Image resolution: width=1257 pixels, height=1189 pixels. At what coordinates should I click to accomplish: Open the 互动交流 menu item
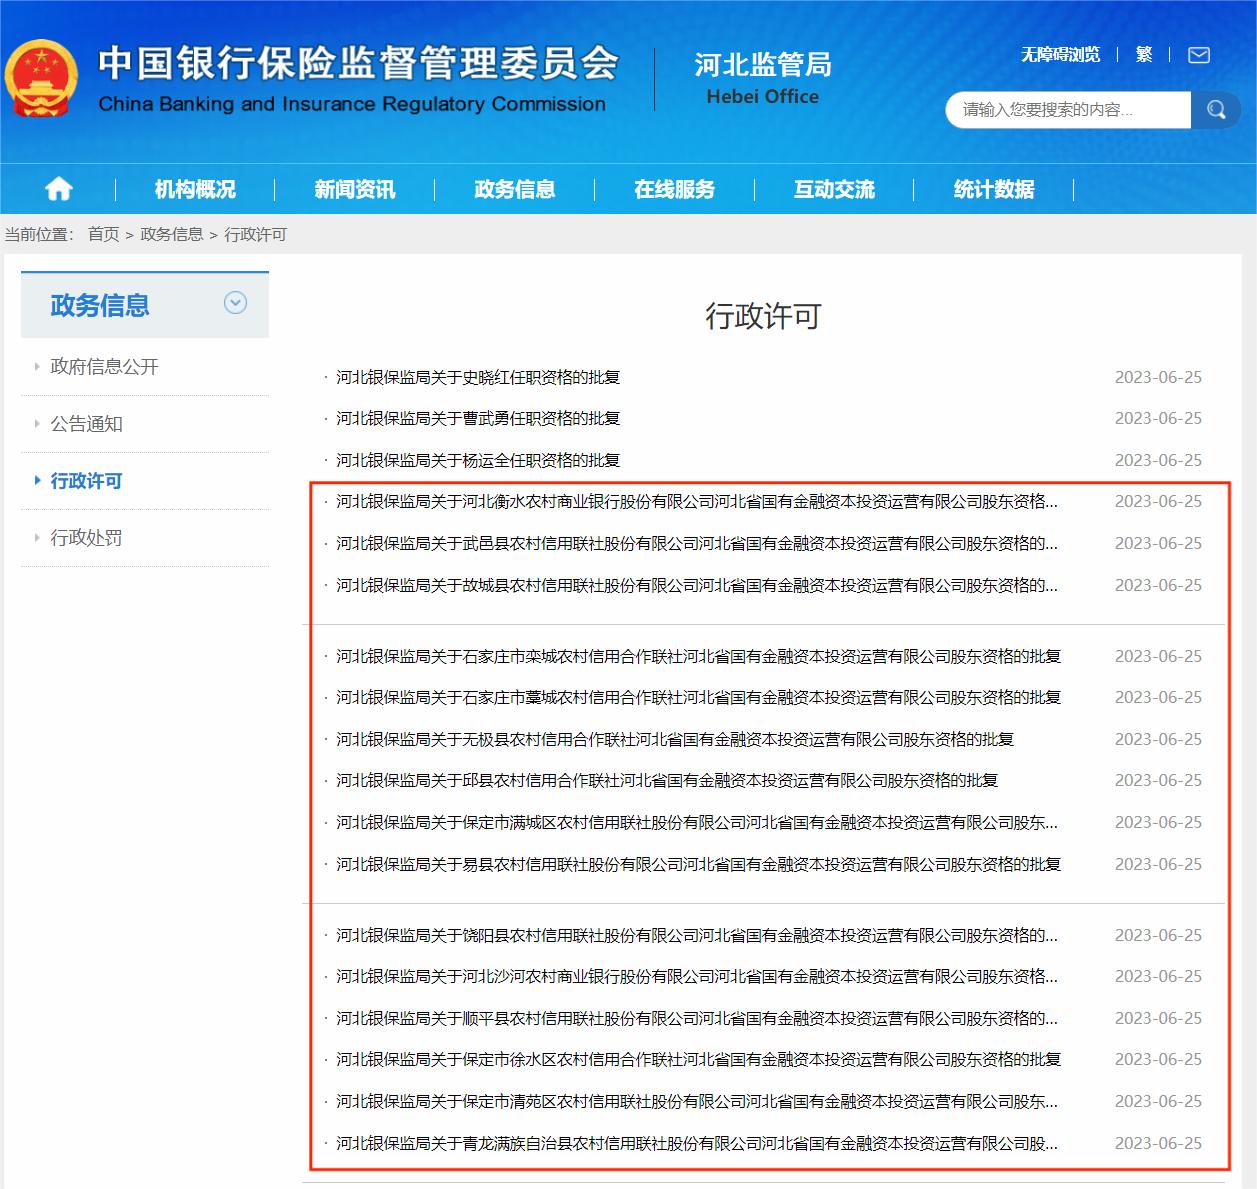pyautogui.click(x=834, y=189)
